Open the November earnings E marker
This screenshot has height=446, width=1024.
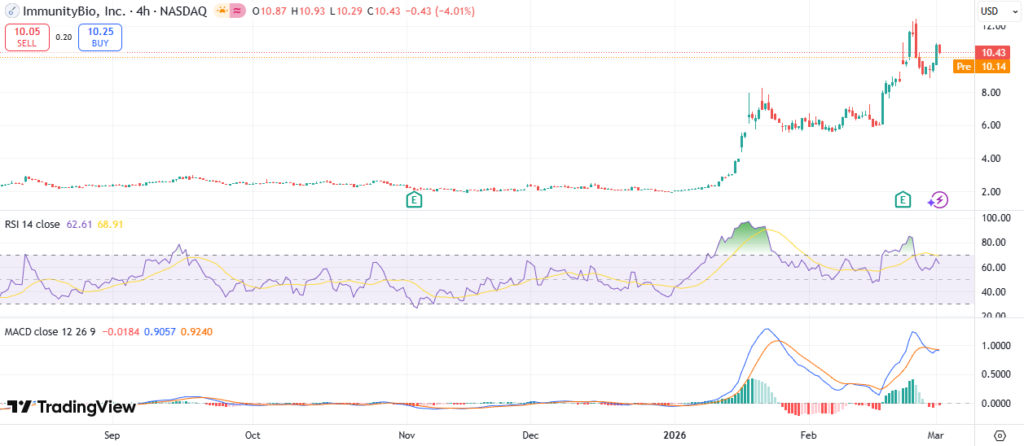pyautogui.click(x=412, y=200)
